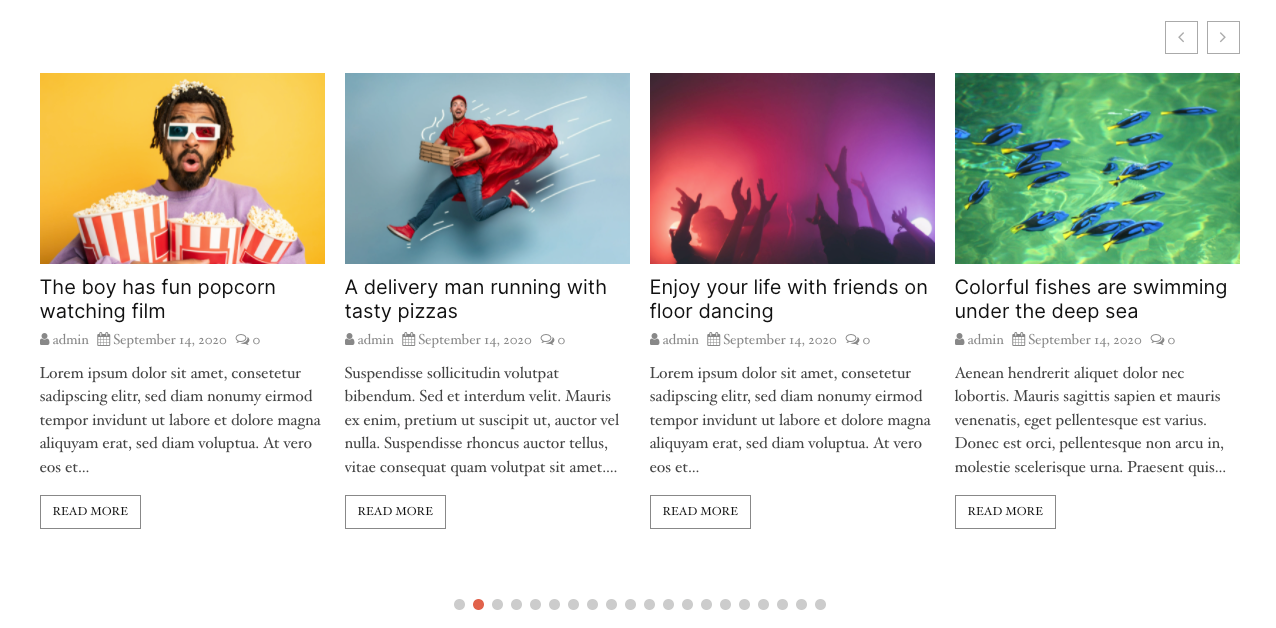Click Read More under pizza delivery post

pos(395,512)
